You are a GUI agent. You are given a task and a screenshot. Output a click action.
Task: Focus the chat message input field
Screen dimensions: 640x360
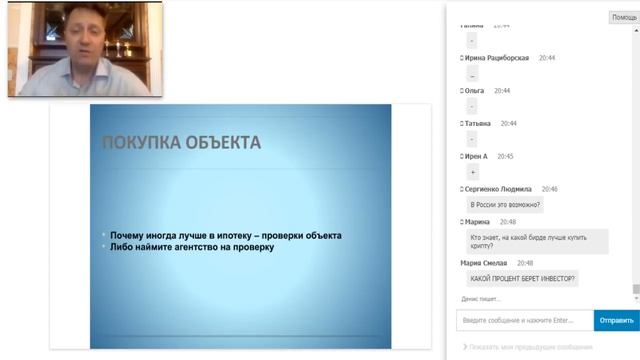[x=525, y=320]
